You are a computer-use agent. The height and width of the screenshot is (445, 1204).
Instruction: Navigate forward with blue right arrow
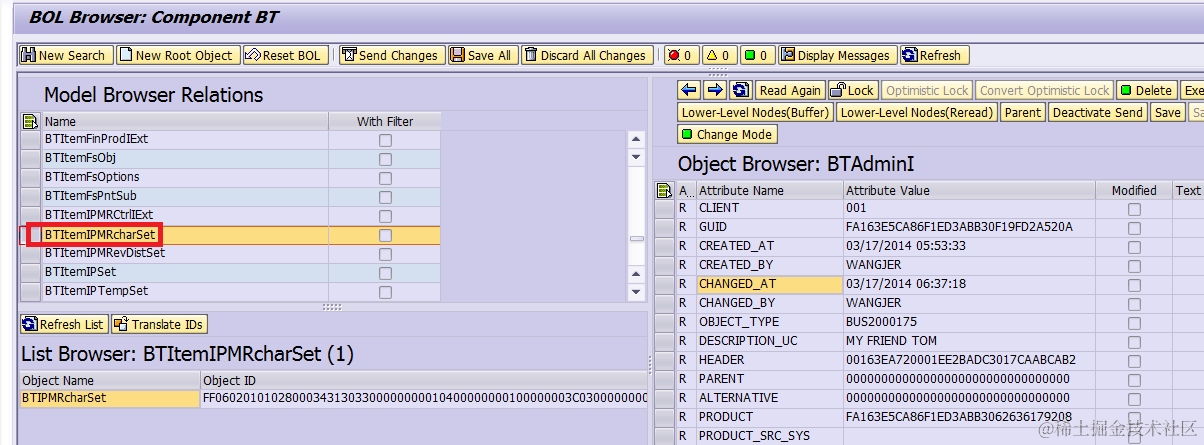pyautogui.click(x=715, y=90)
